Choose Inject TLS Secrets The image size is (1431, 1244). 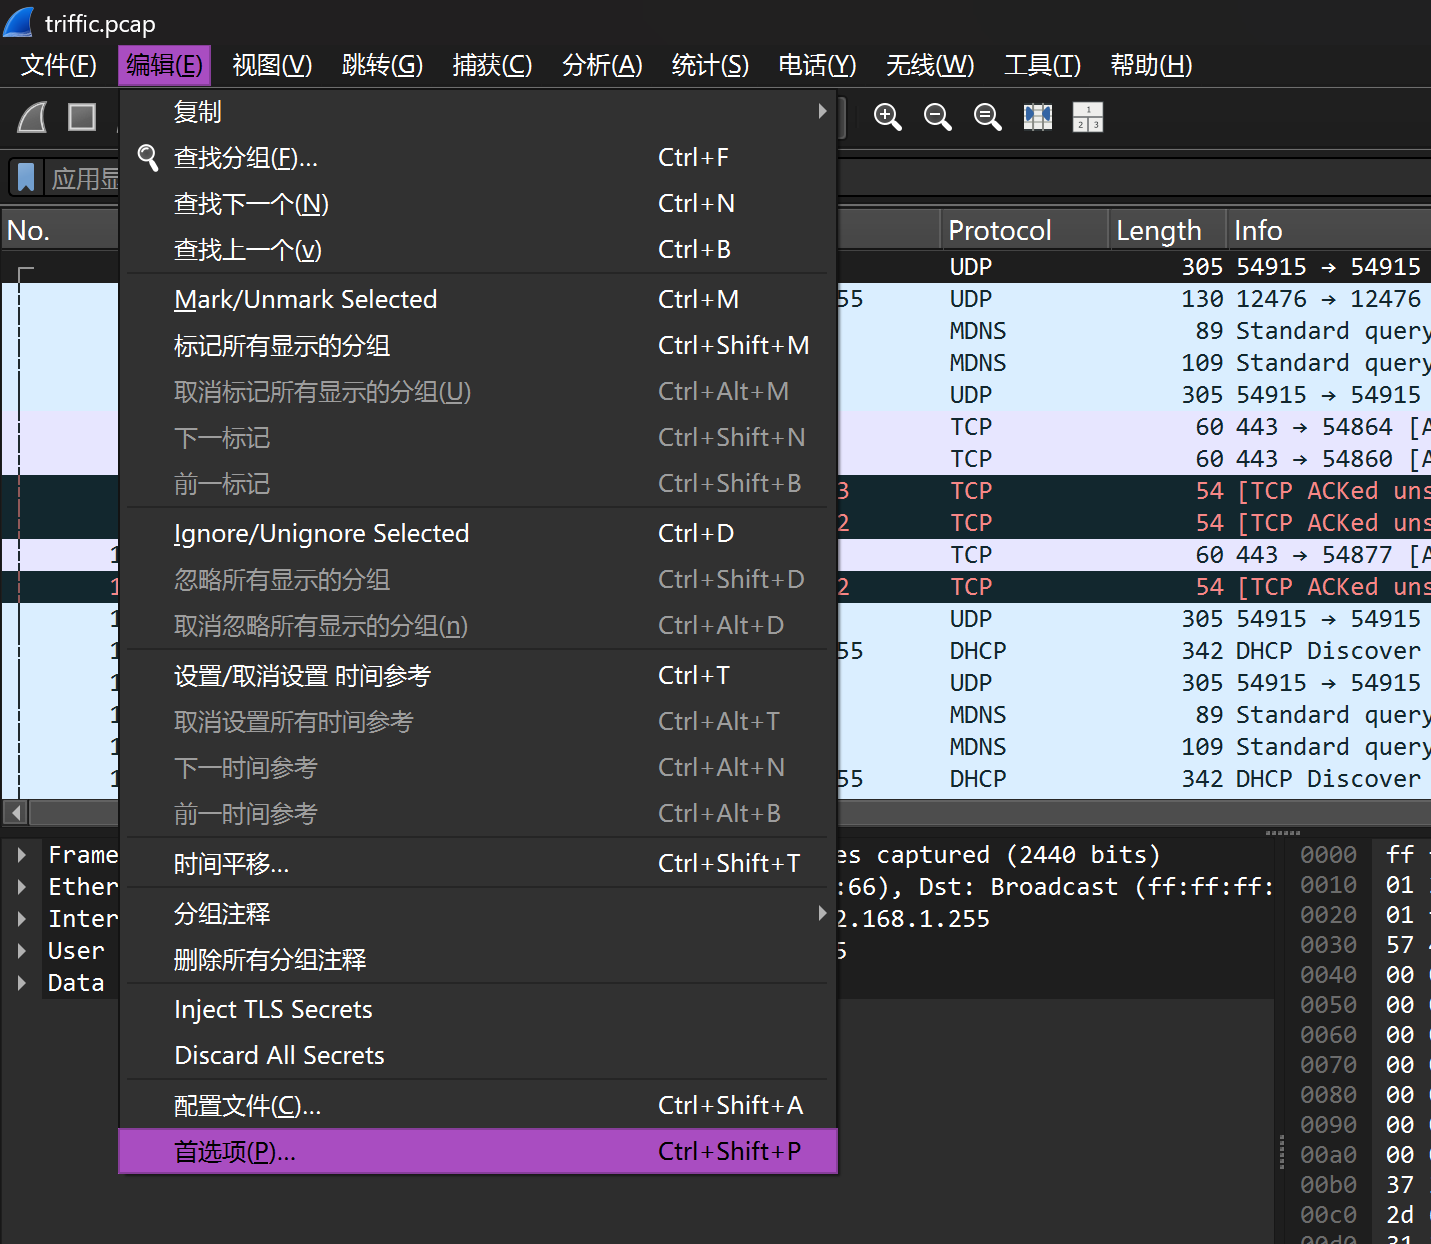(x=478, y=1009)
